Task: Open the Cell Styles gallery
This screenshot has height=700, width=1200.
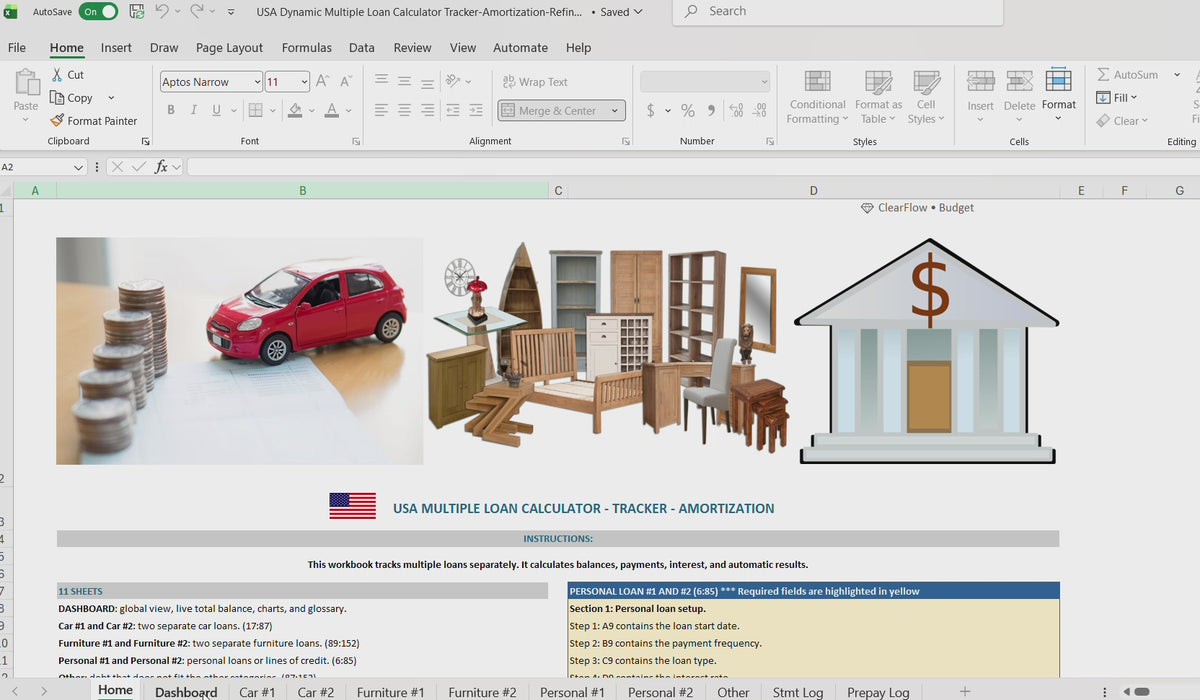Action: [926, 97]
